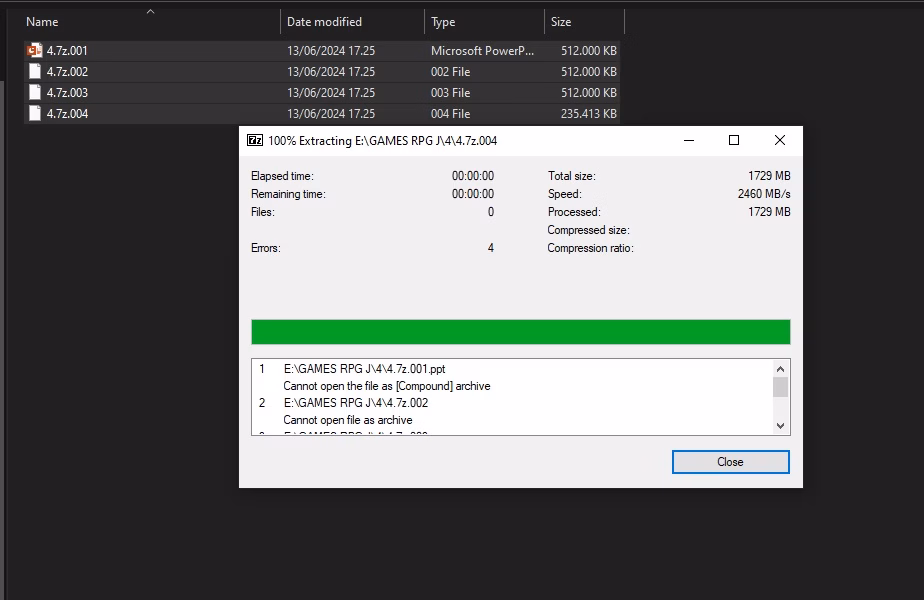Select the Cannot open the file as [Compound] archive message
924x600 pixels.
[387, 386]
